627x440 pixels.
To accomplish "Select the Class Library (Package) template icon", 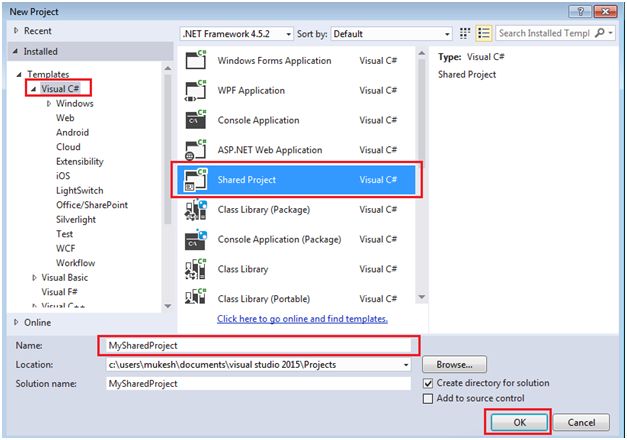I will coord(196,209).
